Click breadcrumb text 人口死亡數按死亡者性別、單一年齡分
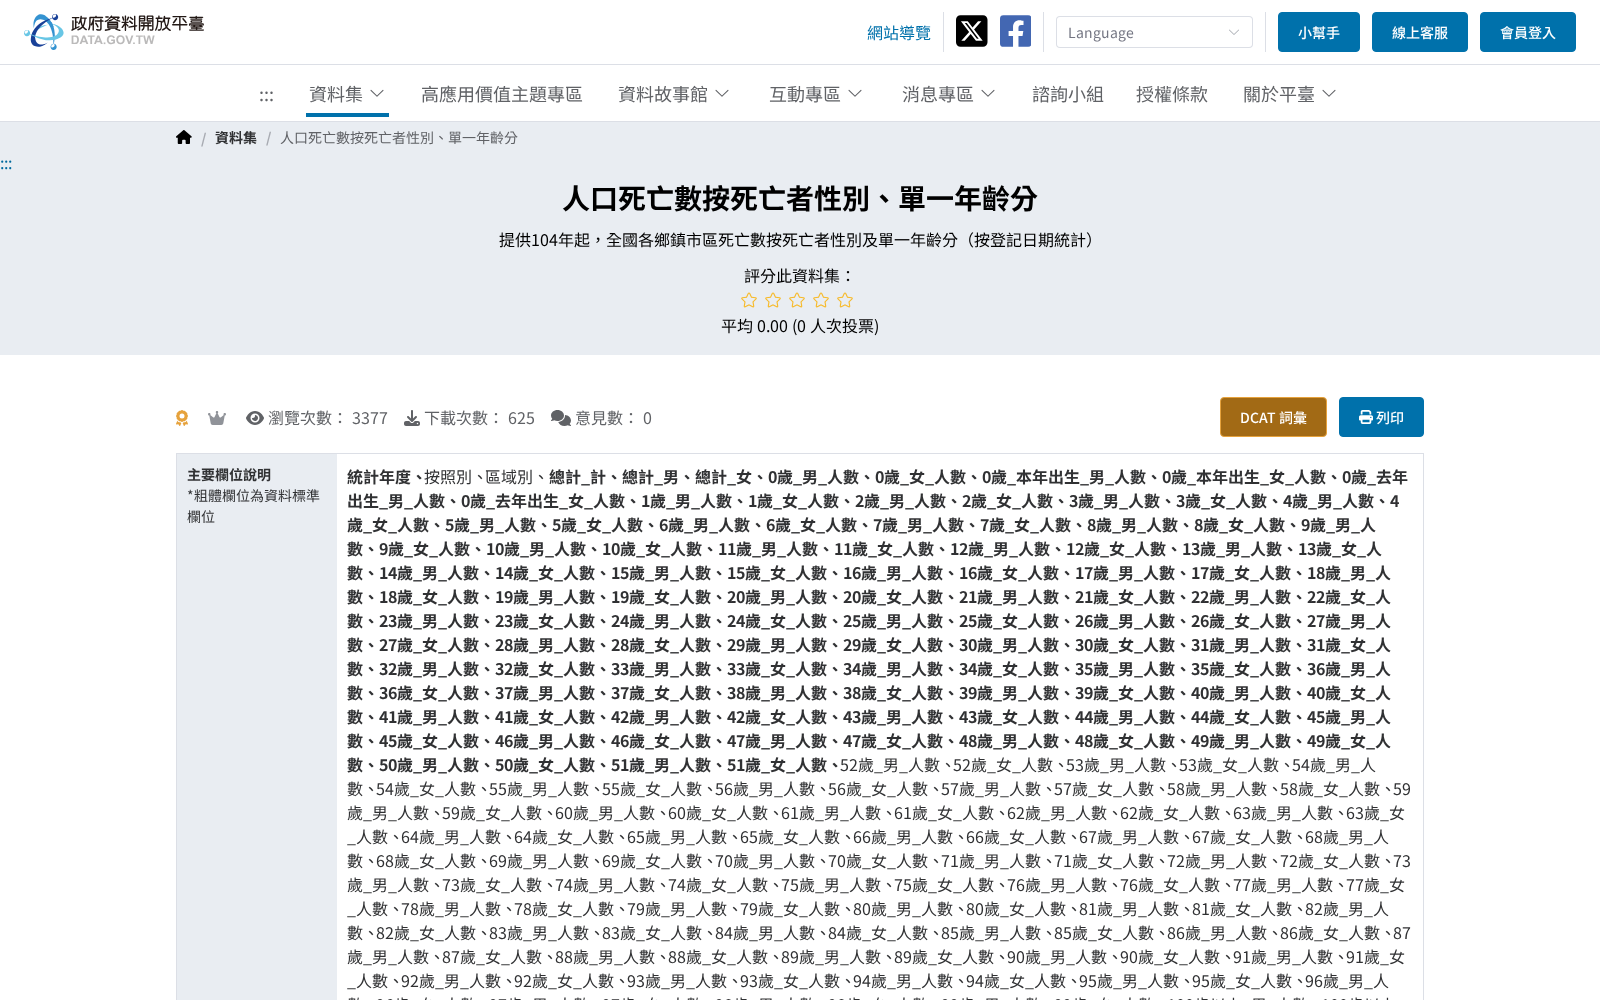 tap(399, 138)
